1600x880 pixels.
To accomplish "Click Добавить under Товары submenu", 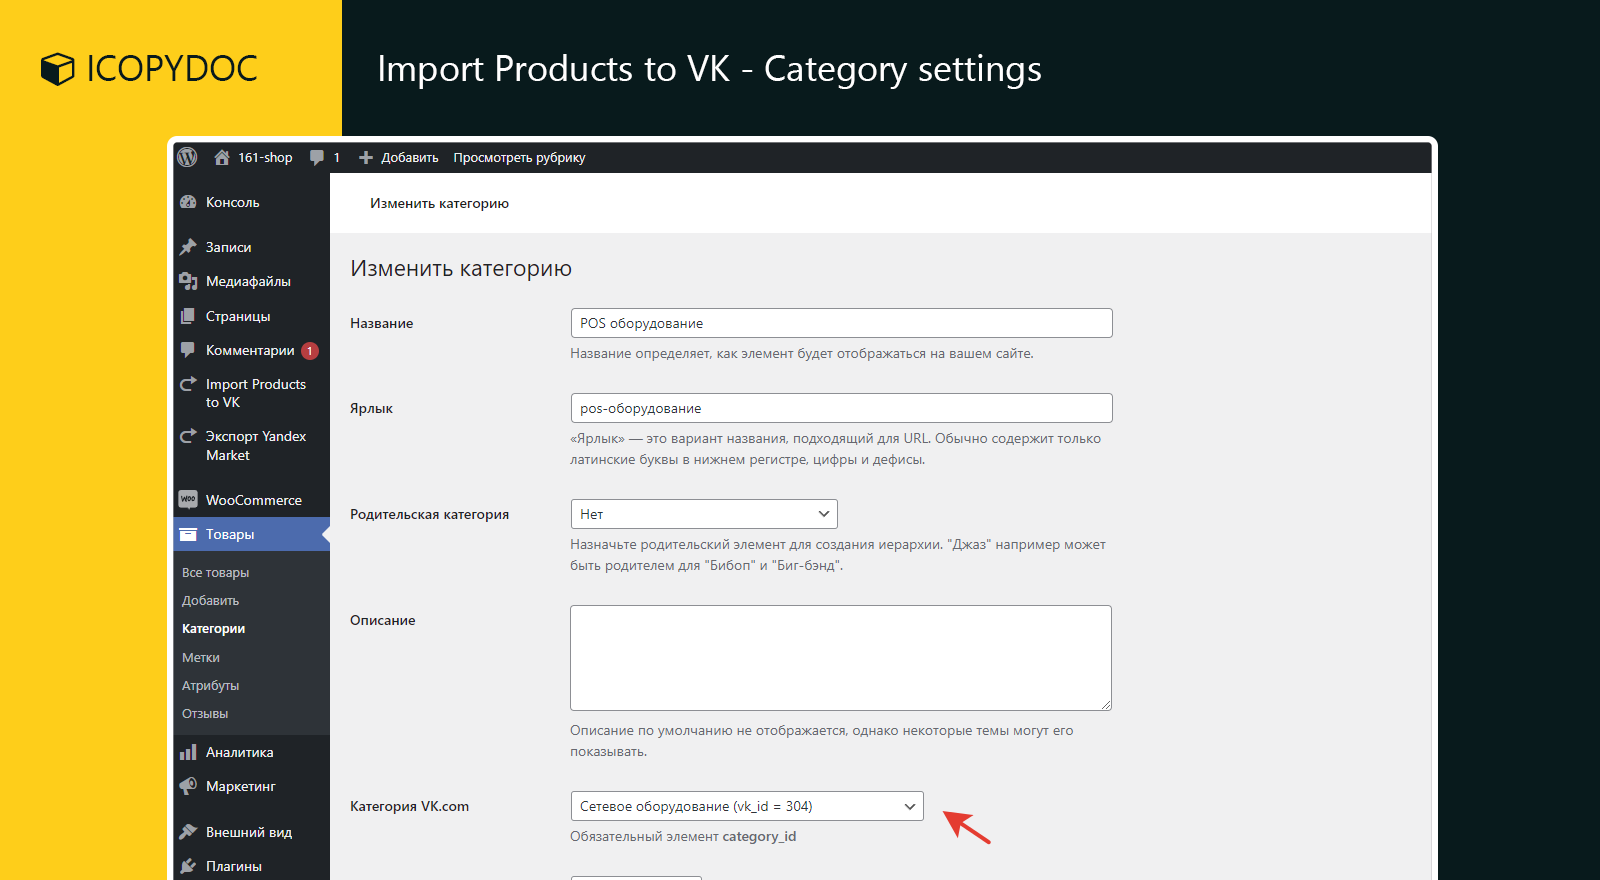I will click(210, 601).
